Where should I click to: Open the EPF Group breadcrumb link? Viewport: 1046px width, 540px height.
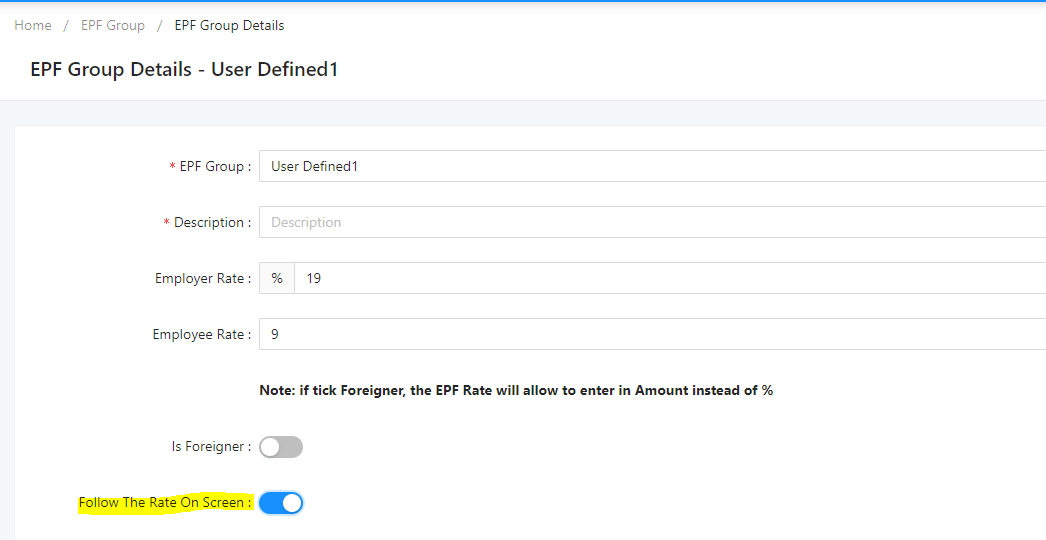pos(113,25)
